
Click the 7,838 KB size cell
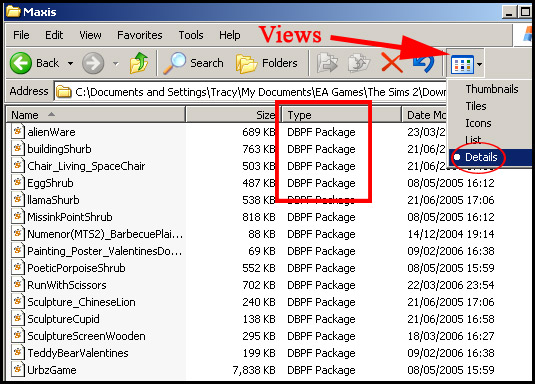pos(254,370)
